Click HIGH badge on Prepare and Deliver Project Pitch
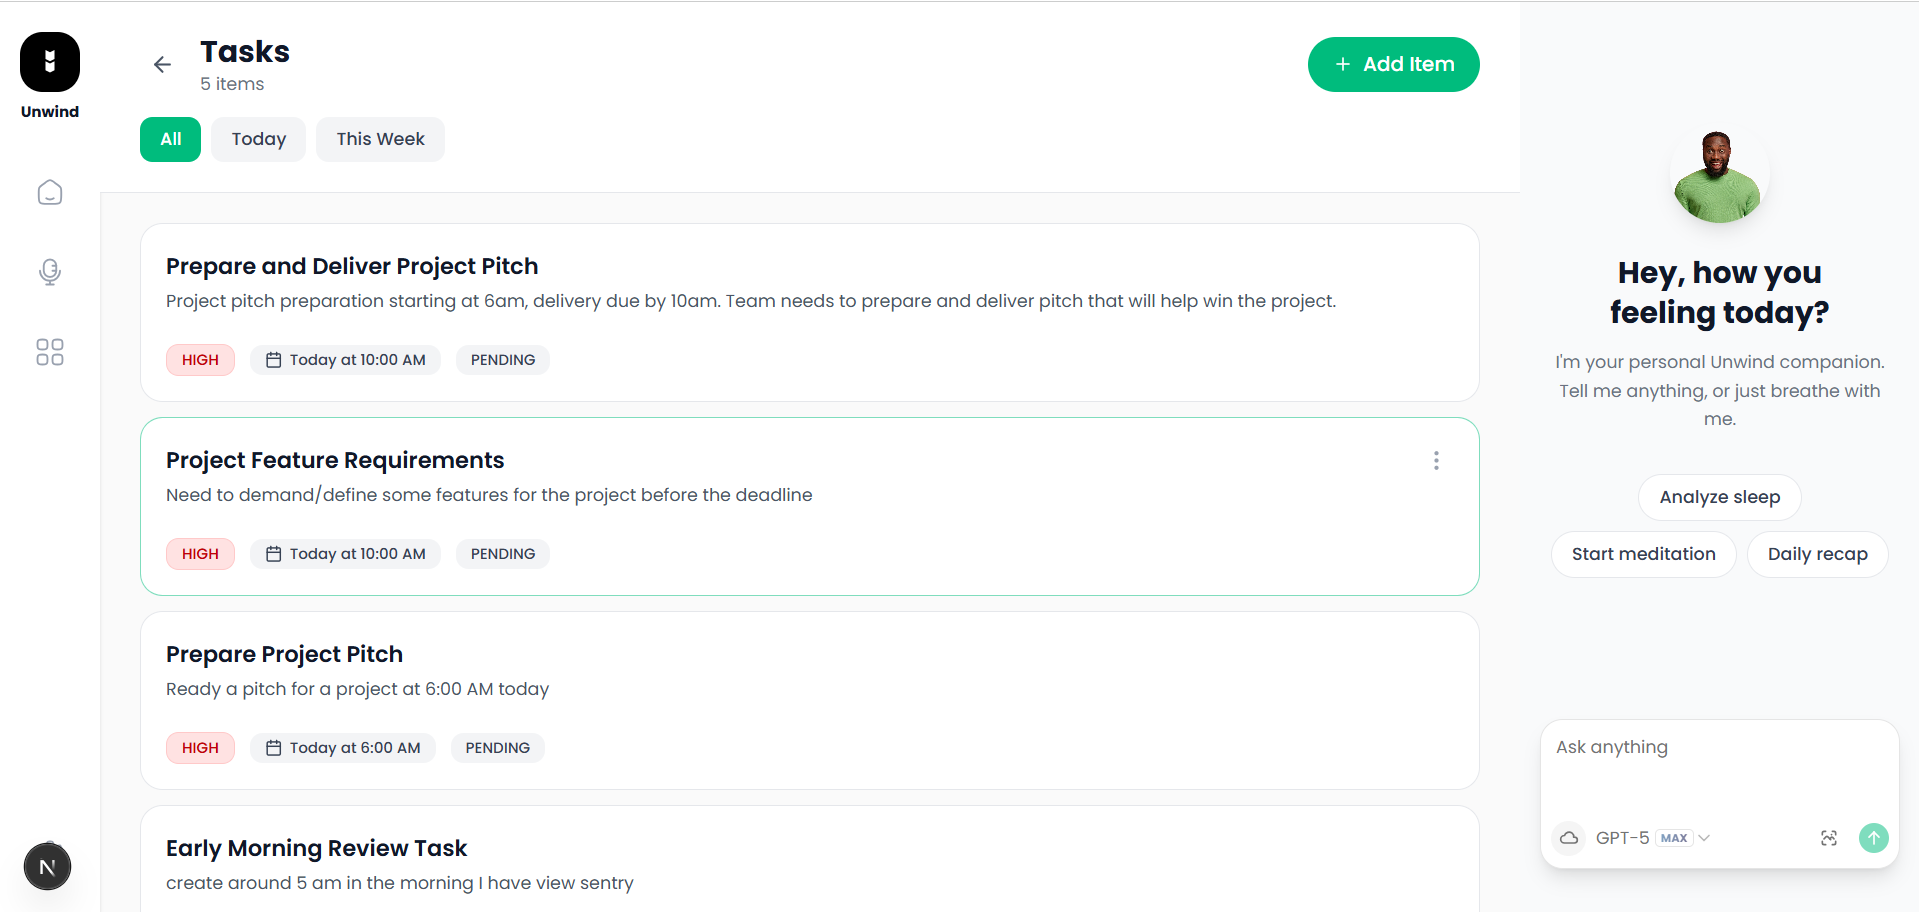 (200, 360)
